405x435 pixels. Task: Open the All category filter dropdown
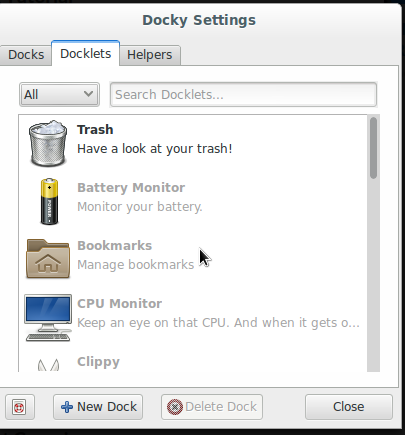pos(59,95)
